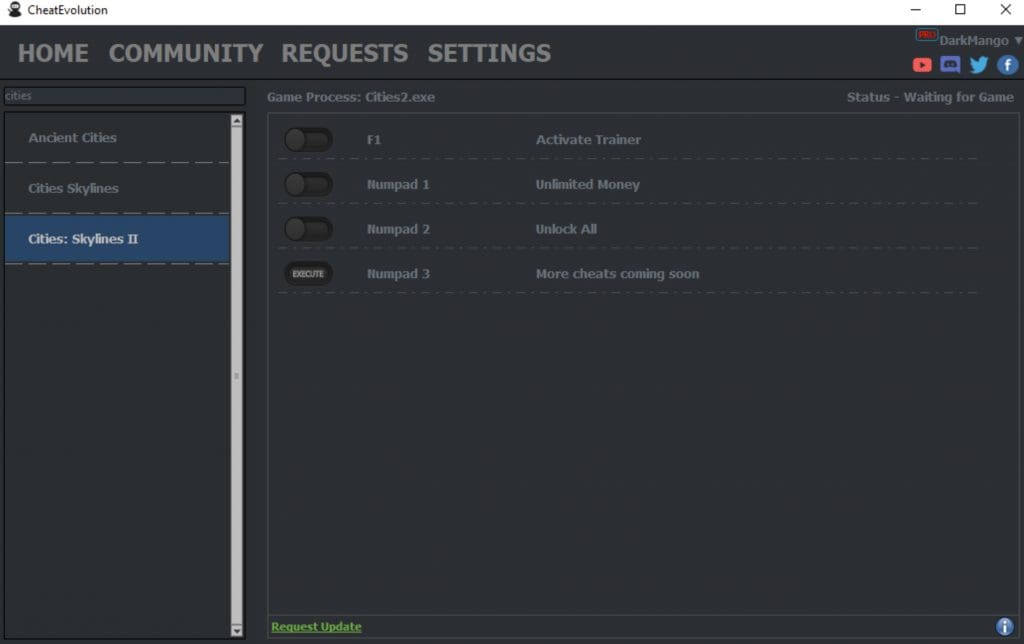Click the 'Numpad 2' hotkey label
The height and width of the screenshot is (644, 1024).
398,229
